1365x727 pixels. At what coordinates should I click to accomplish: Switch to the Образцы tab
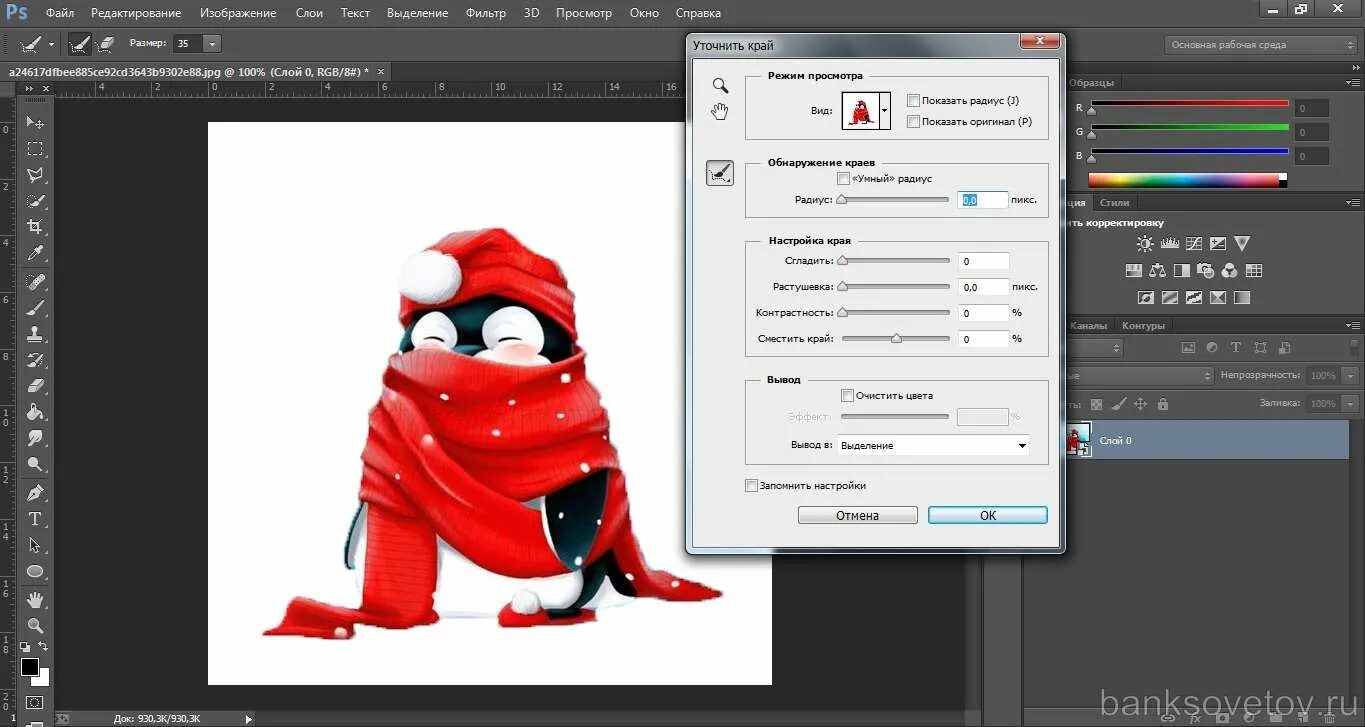pos(1091,83)
